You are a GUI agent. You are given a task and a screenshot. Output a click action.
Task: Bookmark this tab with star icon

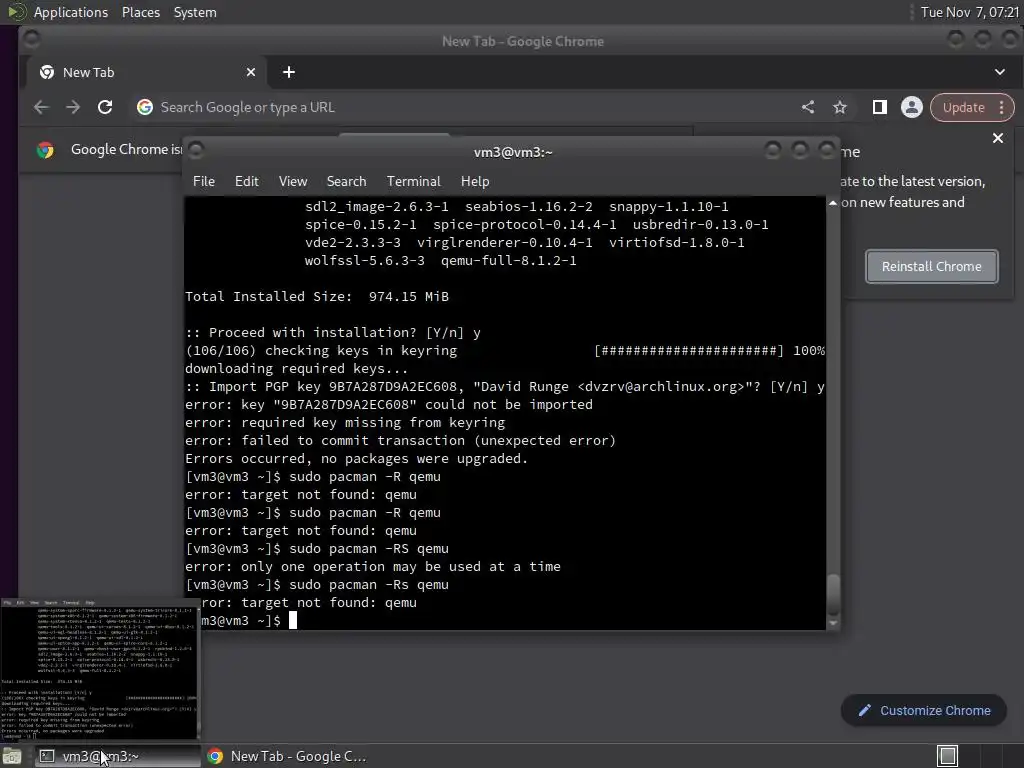pos(840,107)
